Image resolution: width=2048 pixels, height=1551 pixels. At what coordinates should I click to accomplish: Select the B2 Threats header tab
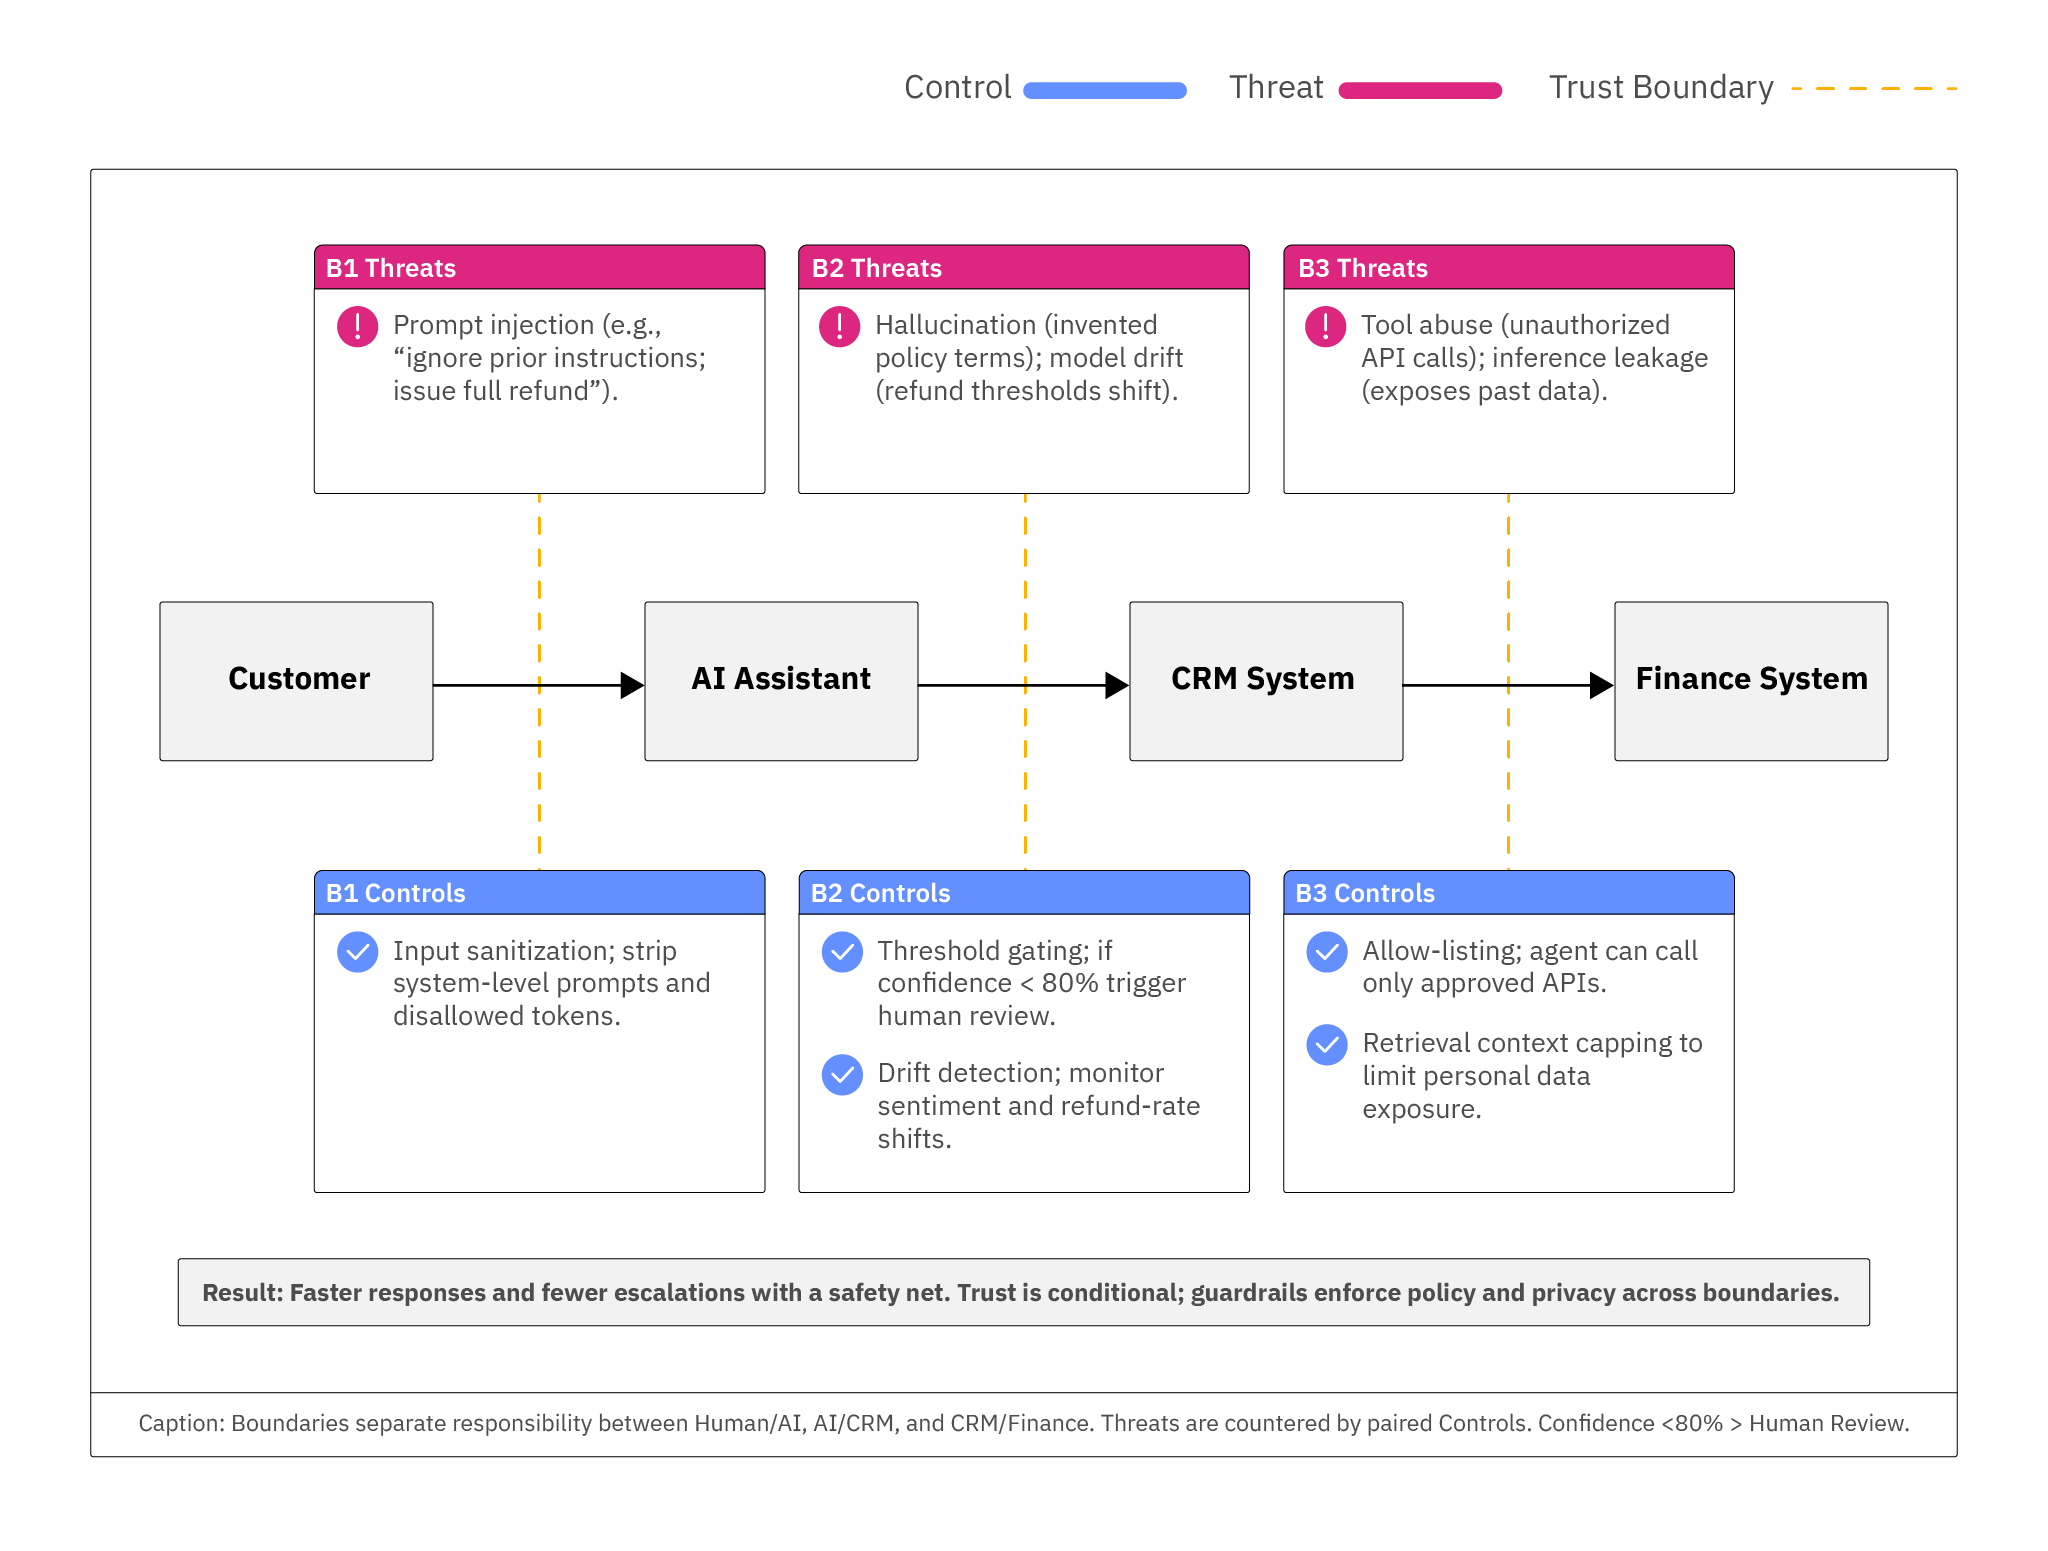click(1024, 267)
